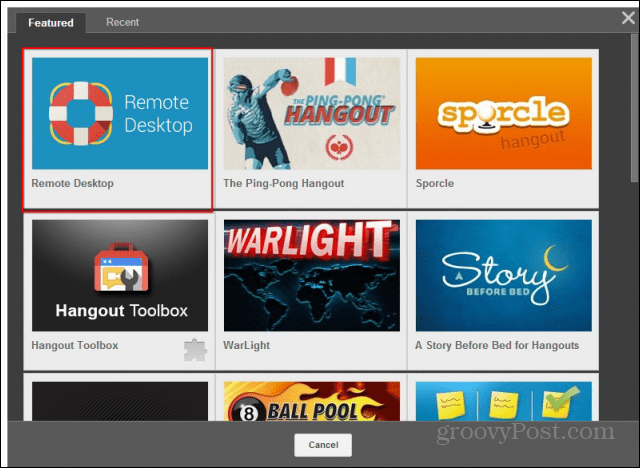Close the apps dialog with X

coord(628,18)
